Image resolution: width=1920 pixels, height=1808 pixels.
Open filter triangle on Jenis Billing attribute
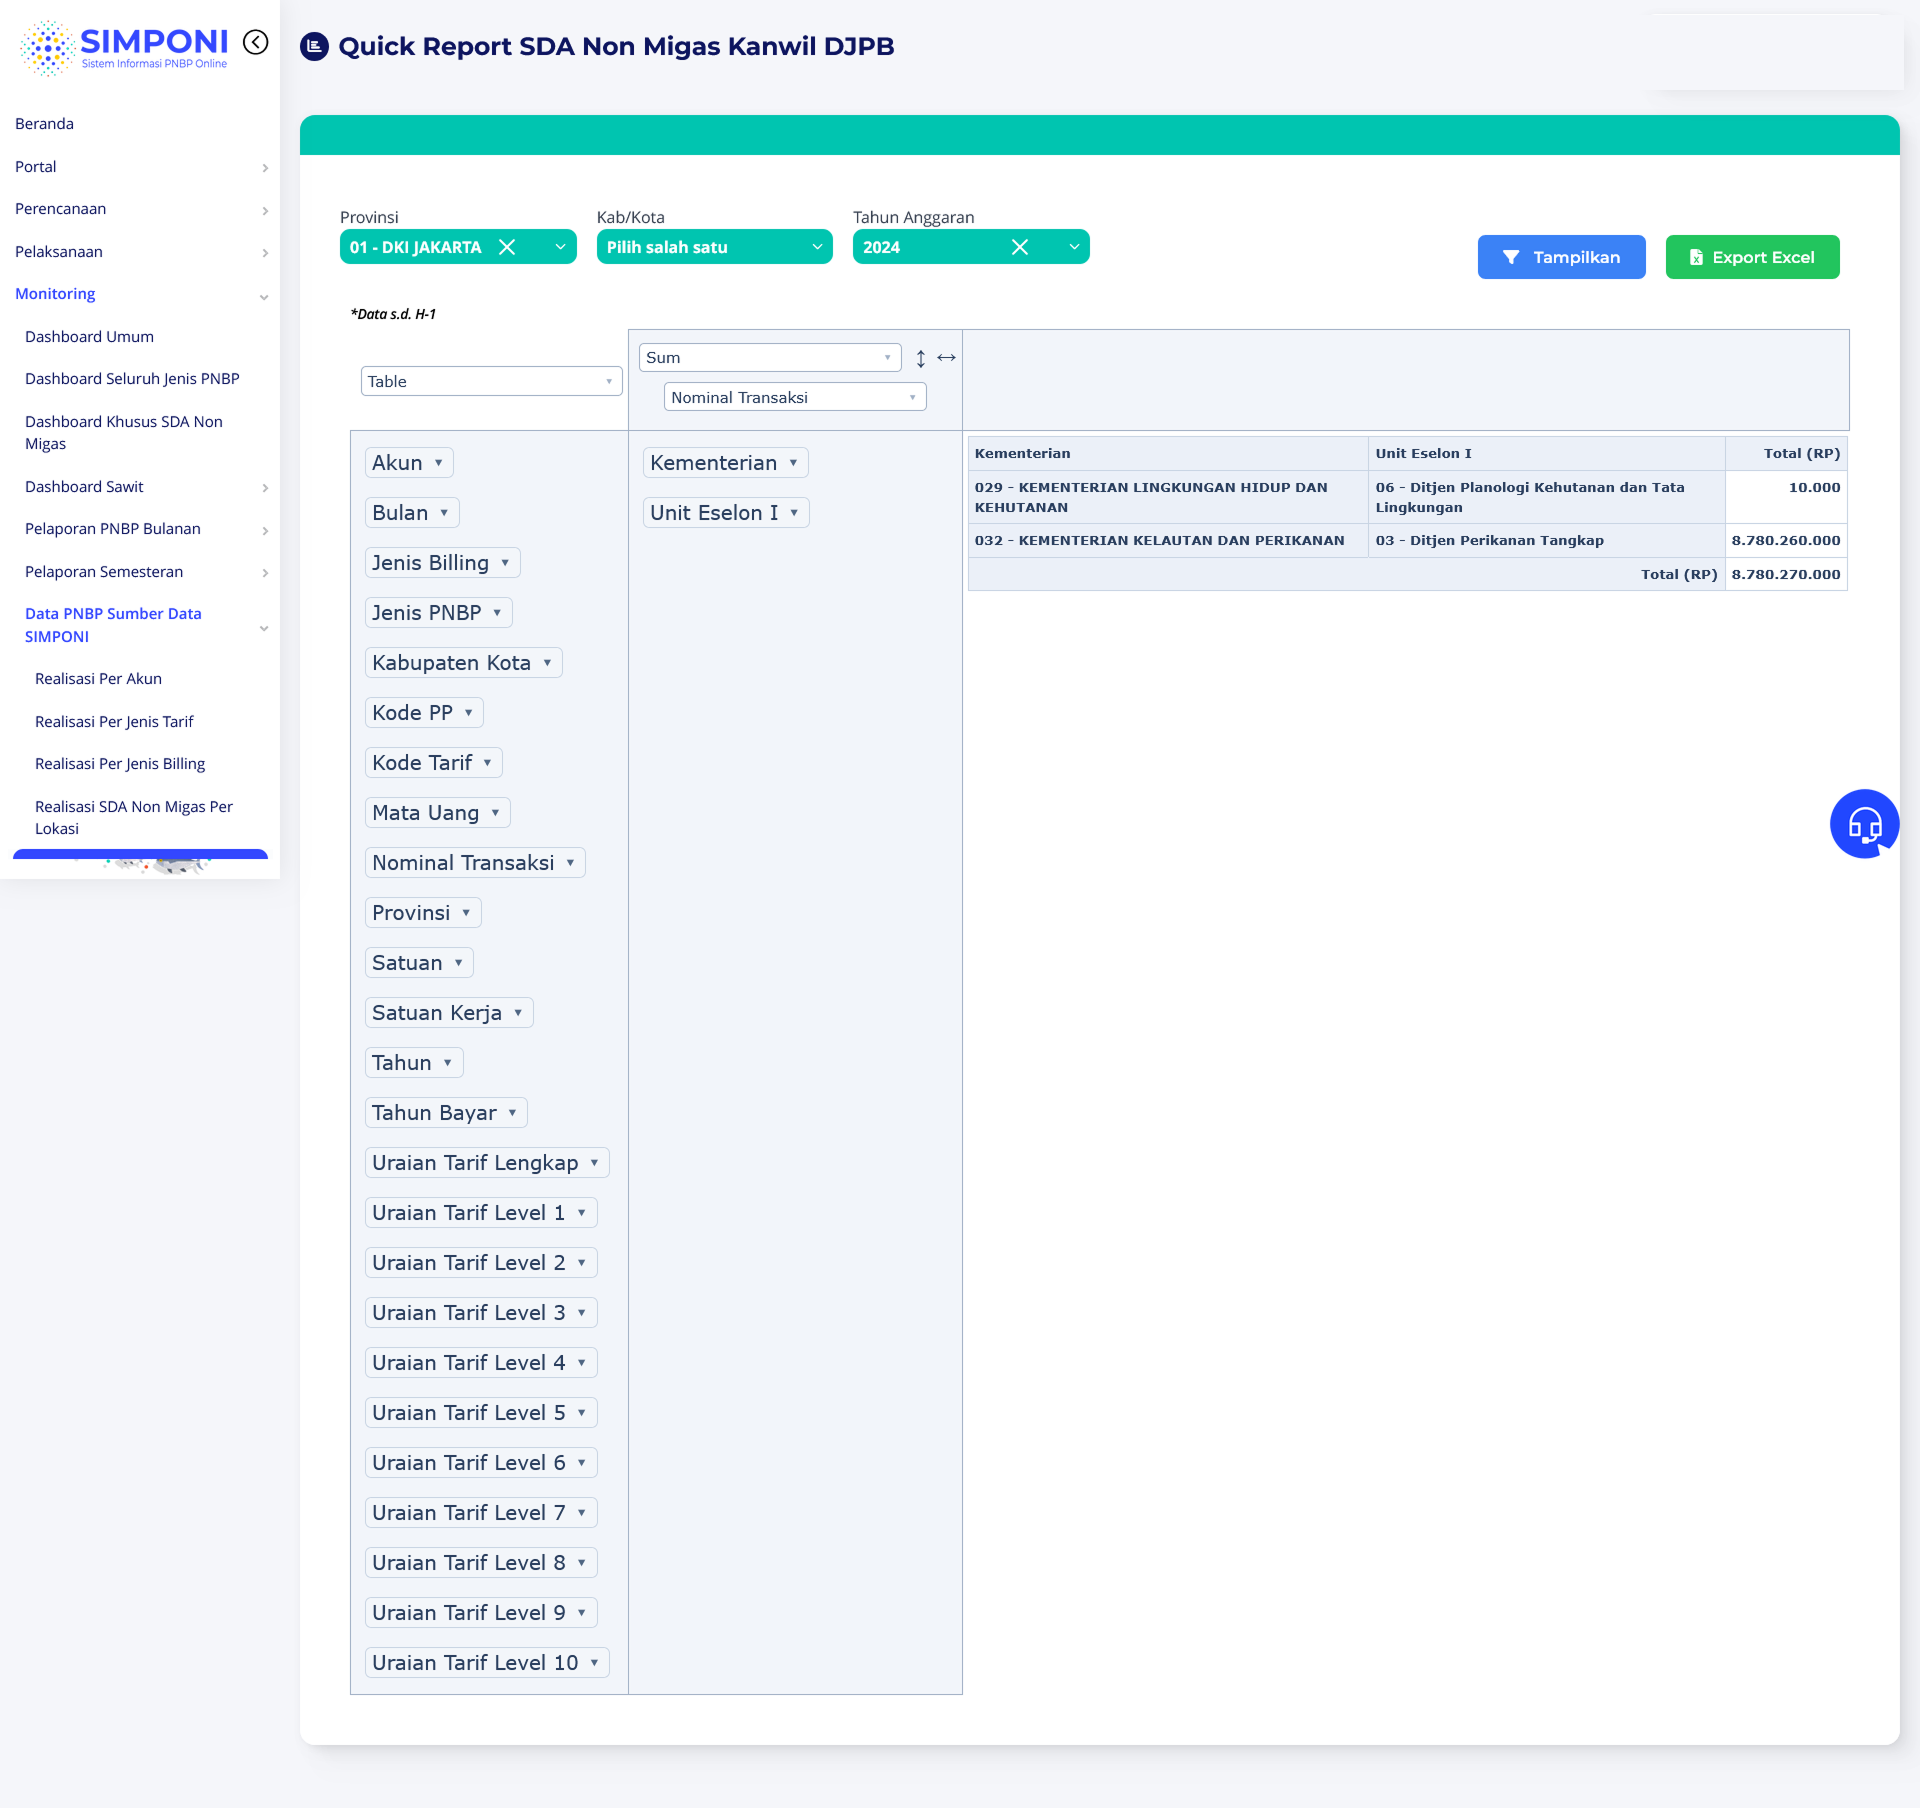[x=505, y=563]
